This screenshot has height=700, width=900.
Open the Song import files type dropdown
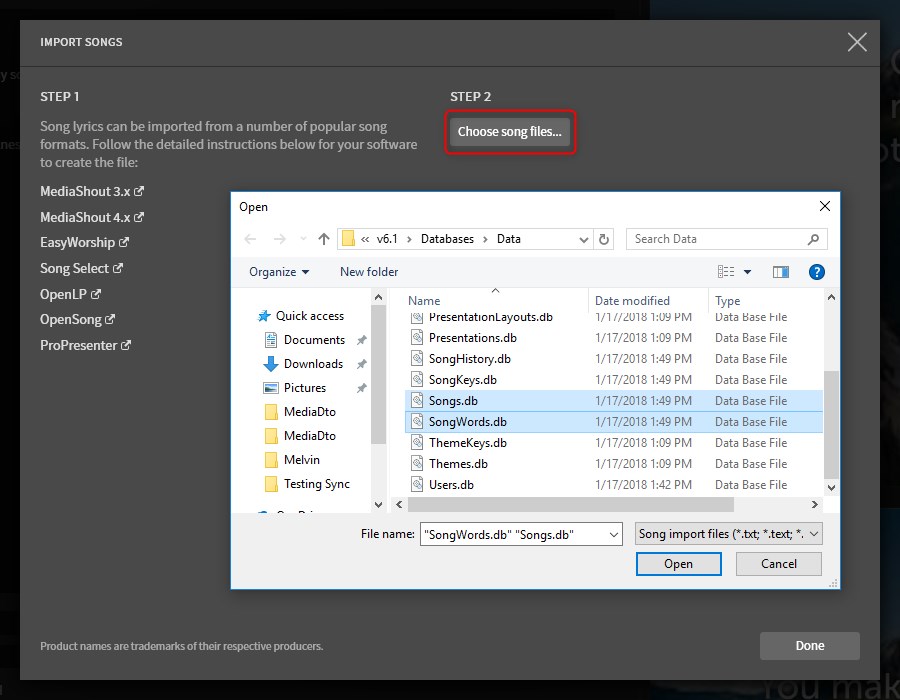728,534
